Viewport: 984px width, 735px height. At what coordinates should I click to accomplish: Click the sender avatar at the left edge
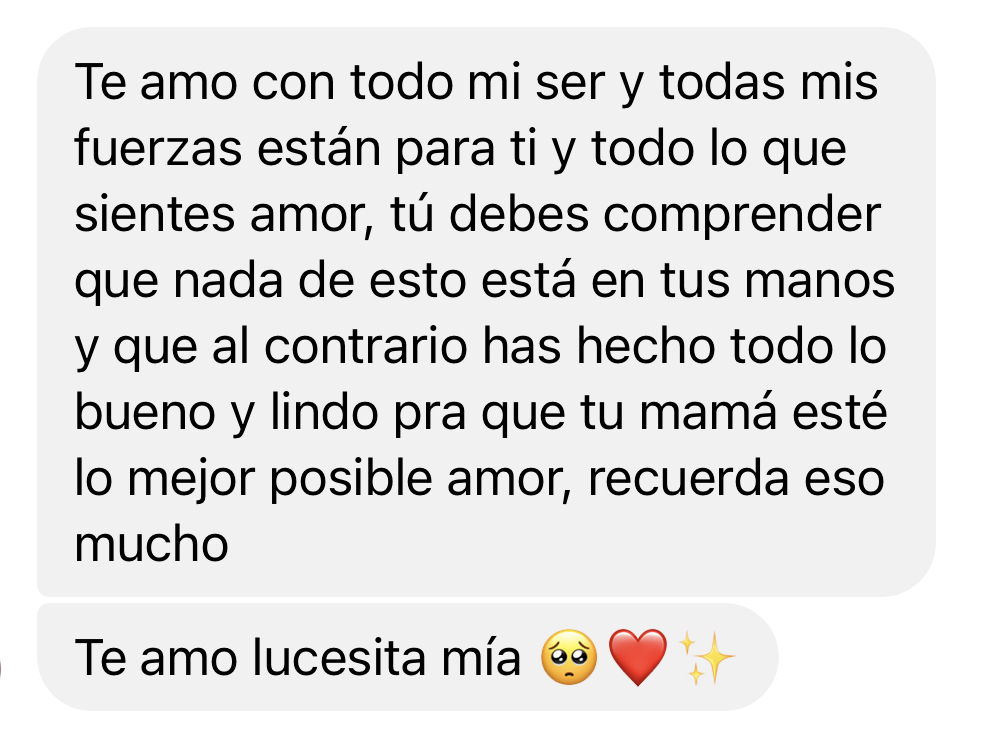pyautogui.click(x=1, y=668)
